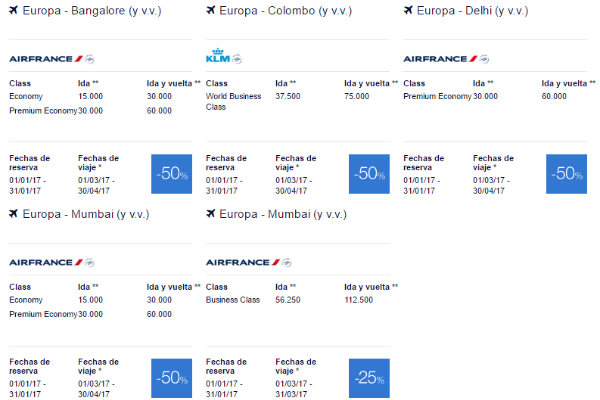Click the 112.500 round trip Business Class price
The width and height of the screenshot is (600, 400).
pyautogui.click(x=359, y=300)
